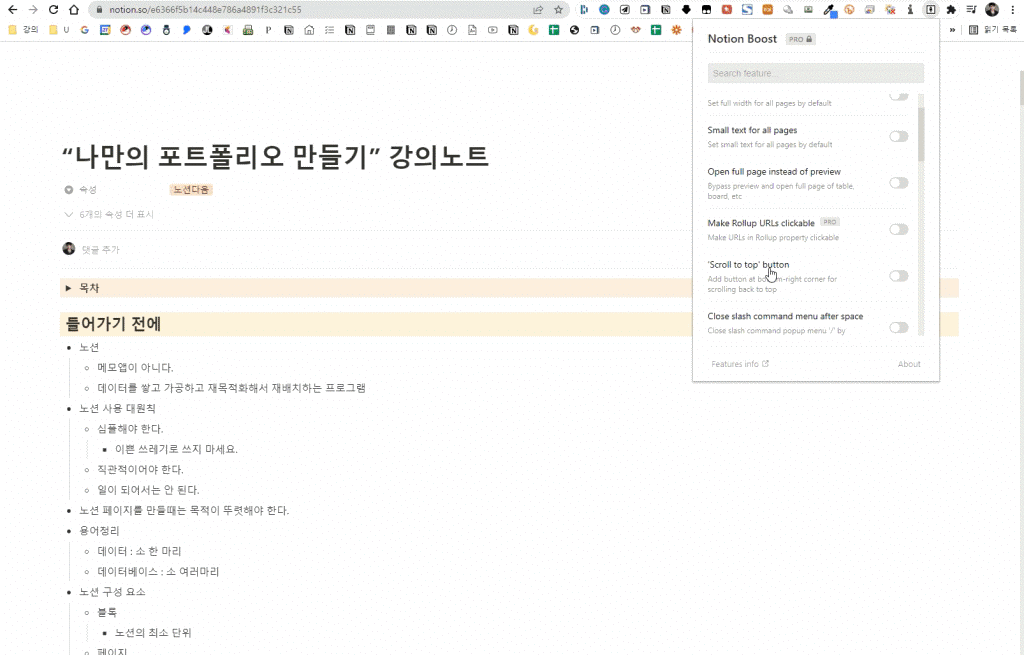Click the 'Notion Boost' popup title

(742, 39)
